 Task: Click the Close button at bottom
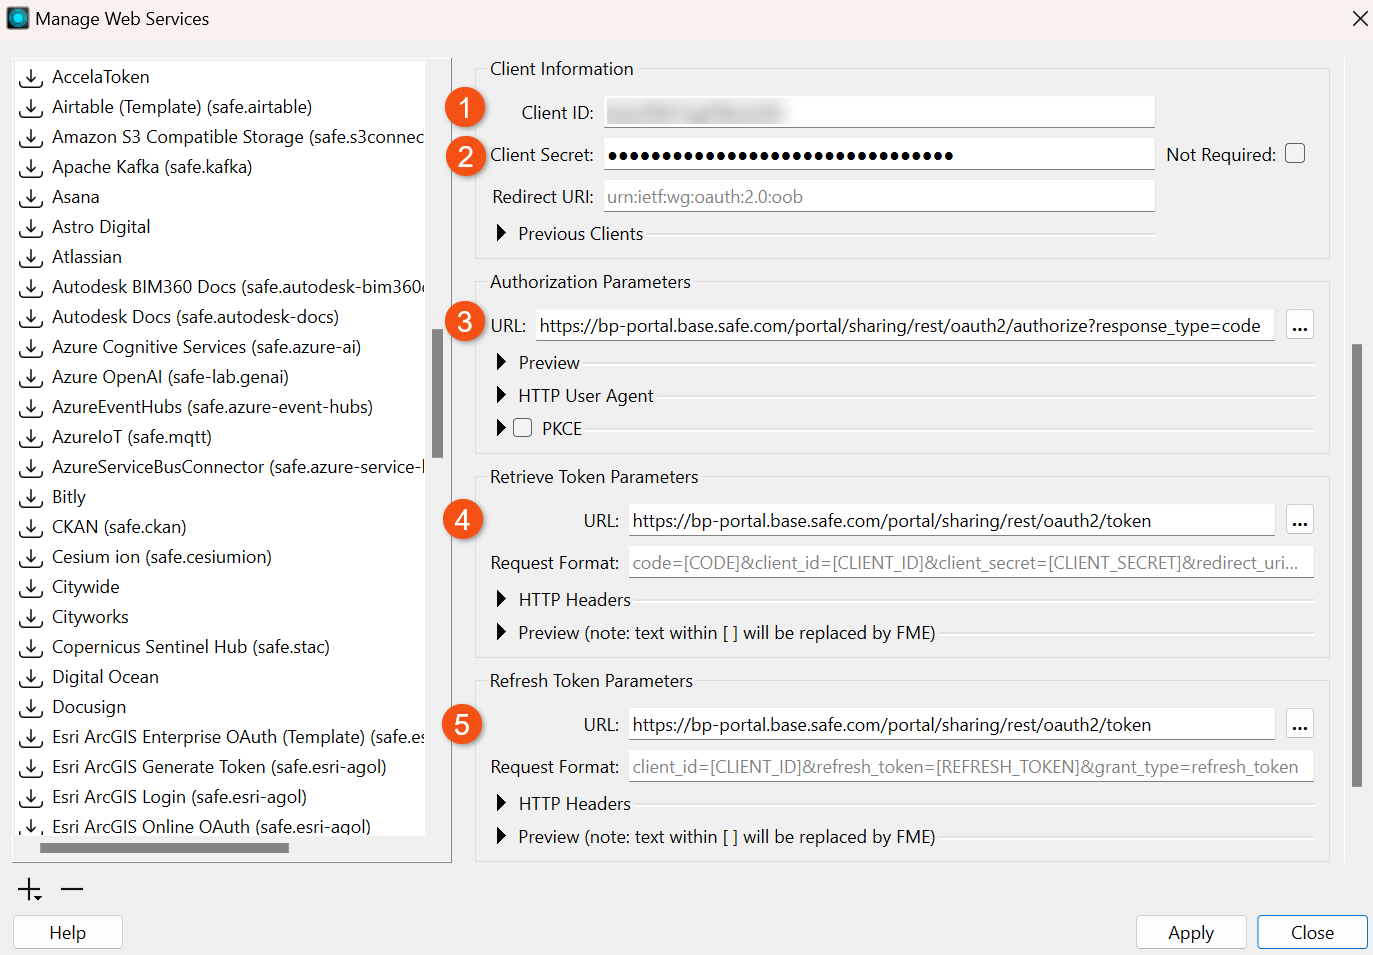click(1312, 932)
